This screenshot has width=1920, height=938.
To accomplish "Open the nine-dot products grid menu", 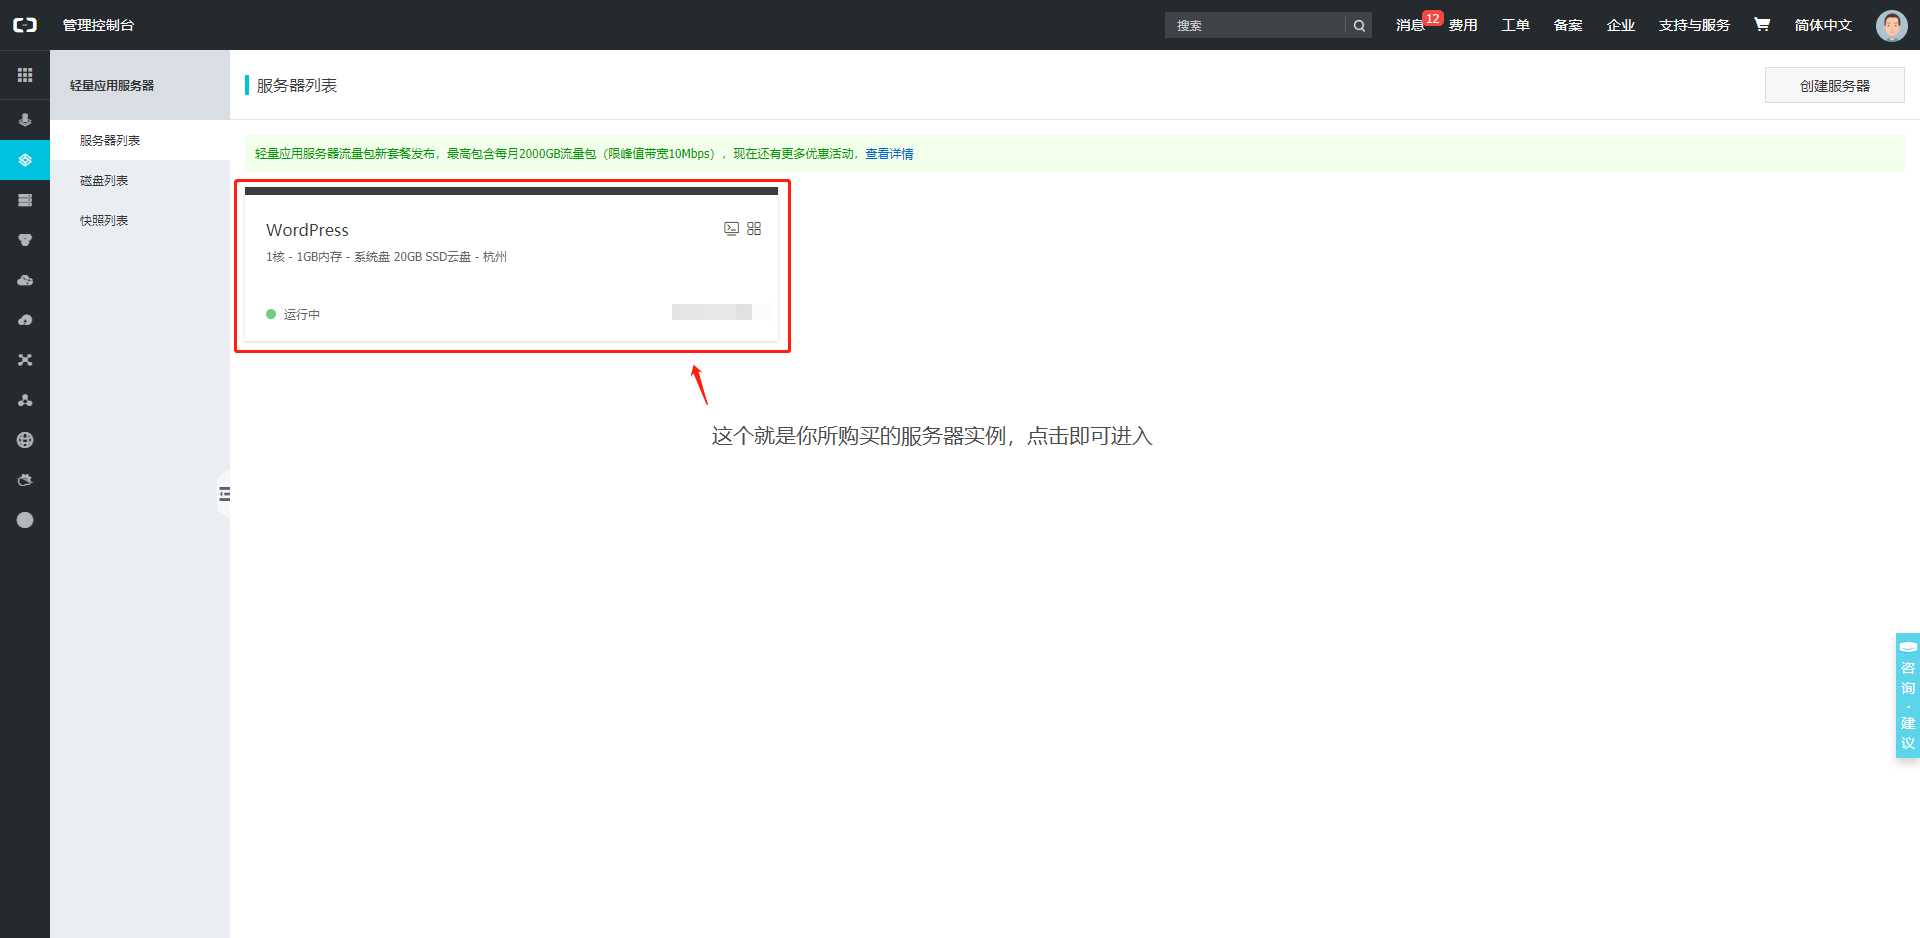I will pos(25,75).
